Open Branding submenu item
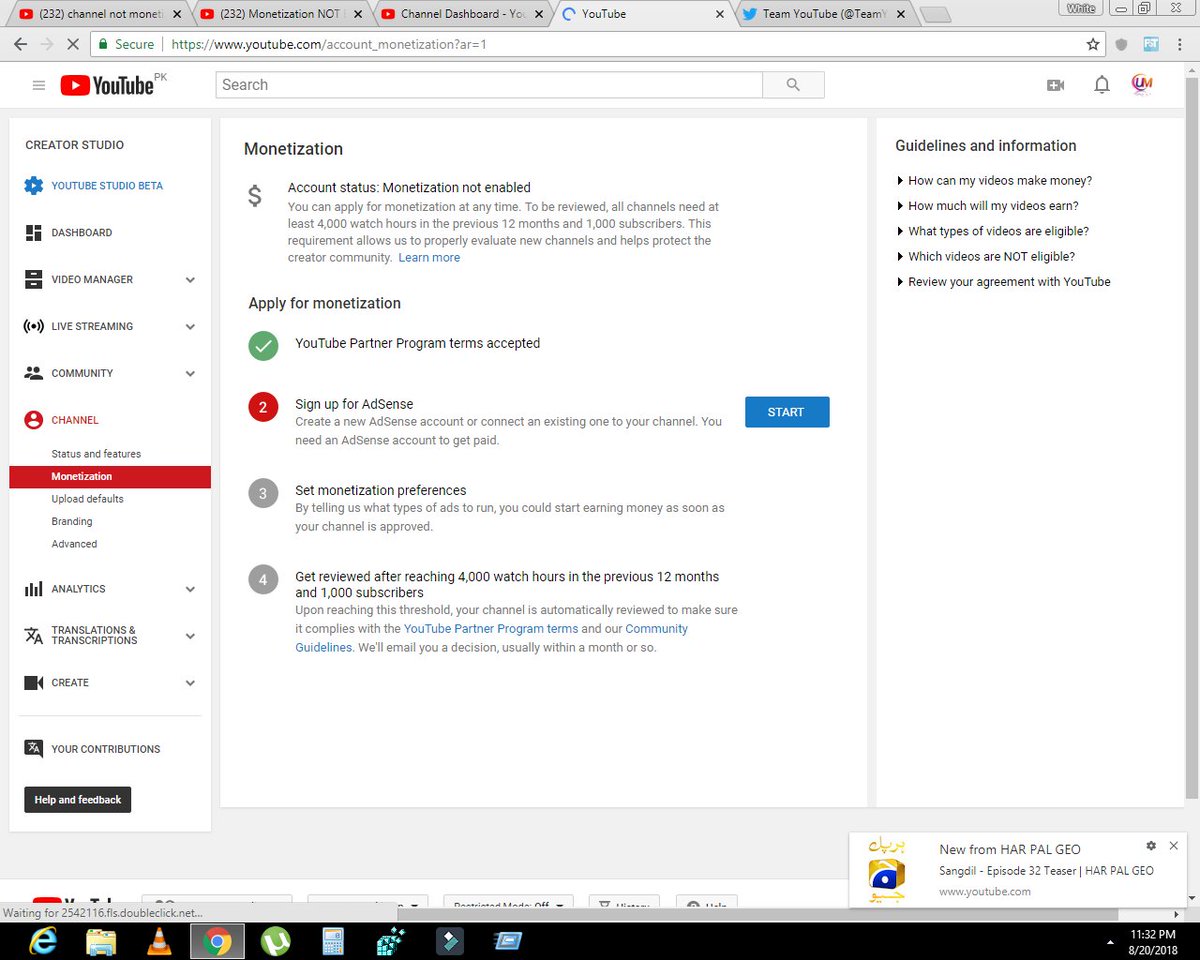The width and height of the screenshot is (1200, 960). 72,522
